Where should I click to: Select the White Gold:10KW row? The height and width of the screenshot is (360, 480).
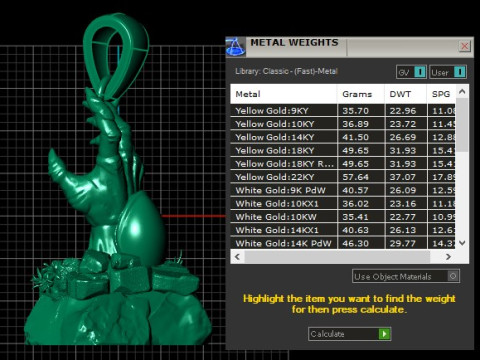coord(343,217)
